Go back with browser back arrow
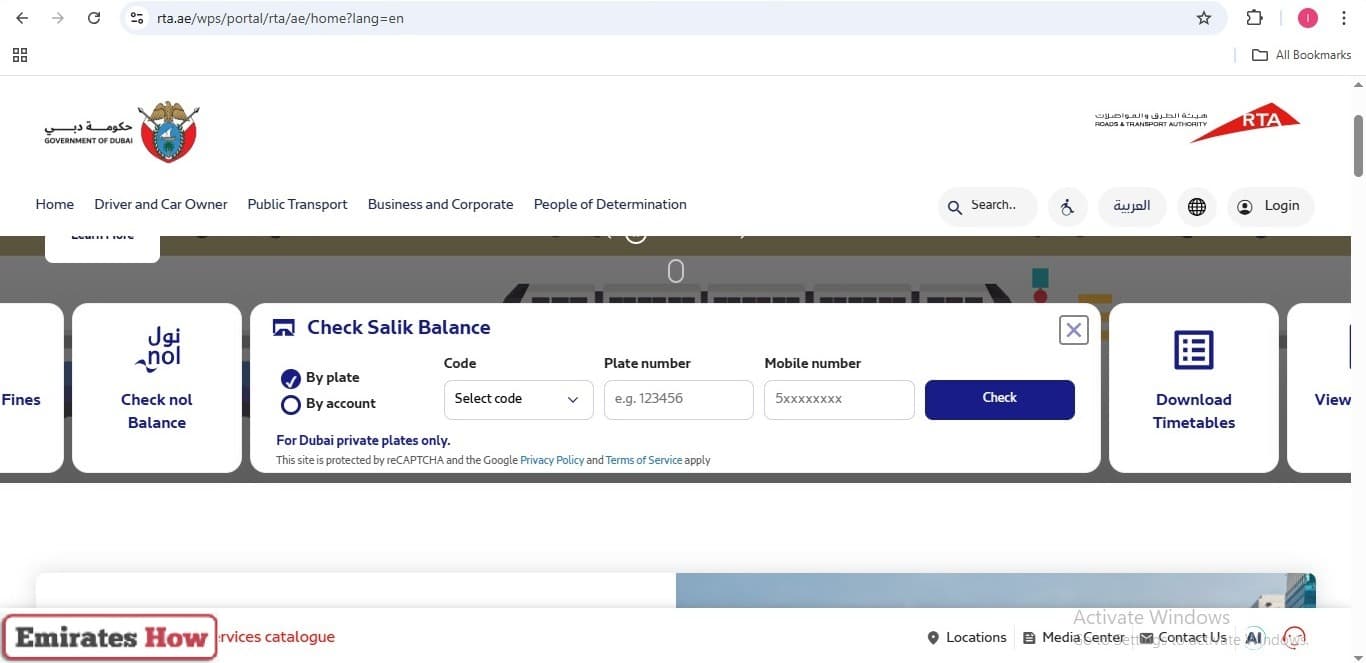This screenshot has width=1366, height=663. 22,18
